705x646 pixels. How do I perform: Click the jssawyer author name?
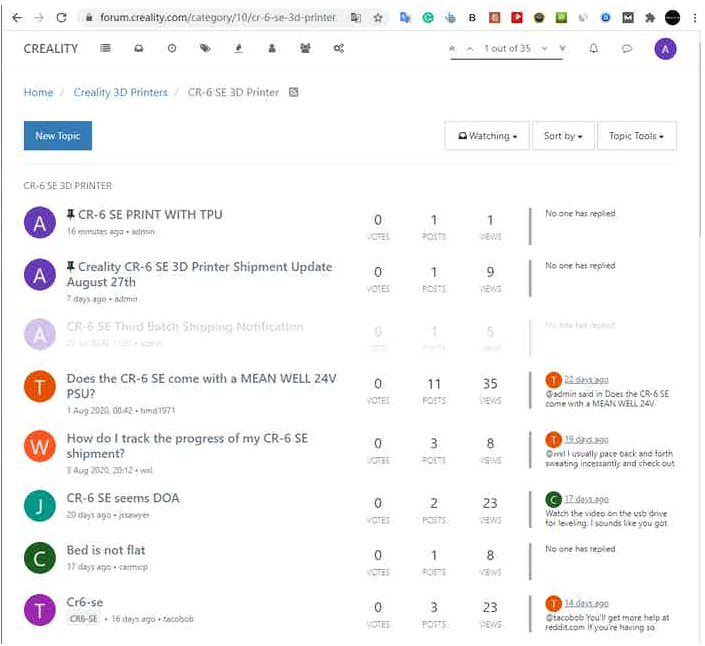point(134,515)
